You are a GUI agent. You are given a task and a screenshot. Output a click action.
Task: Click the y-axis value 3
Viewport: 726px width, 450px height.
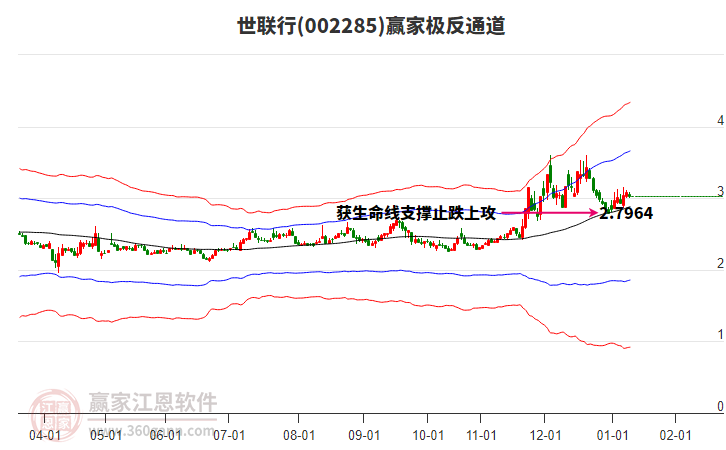[x=720, y=191]
